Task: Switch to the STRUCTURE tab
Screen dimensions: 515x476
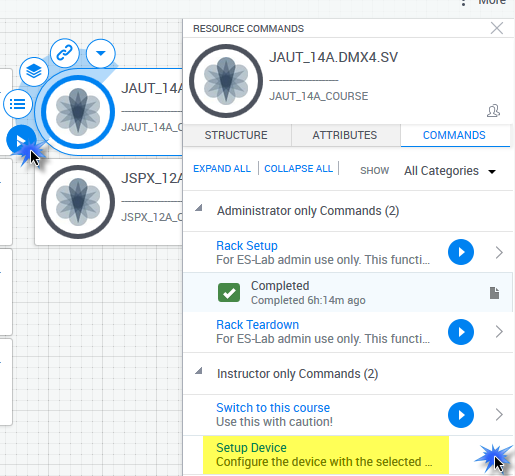Action: pyautogui.click(x=236, y=135)
